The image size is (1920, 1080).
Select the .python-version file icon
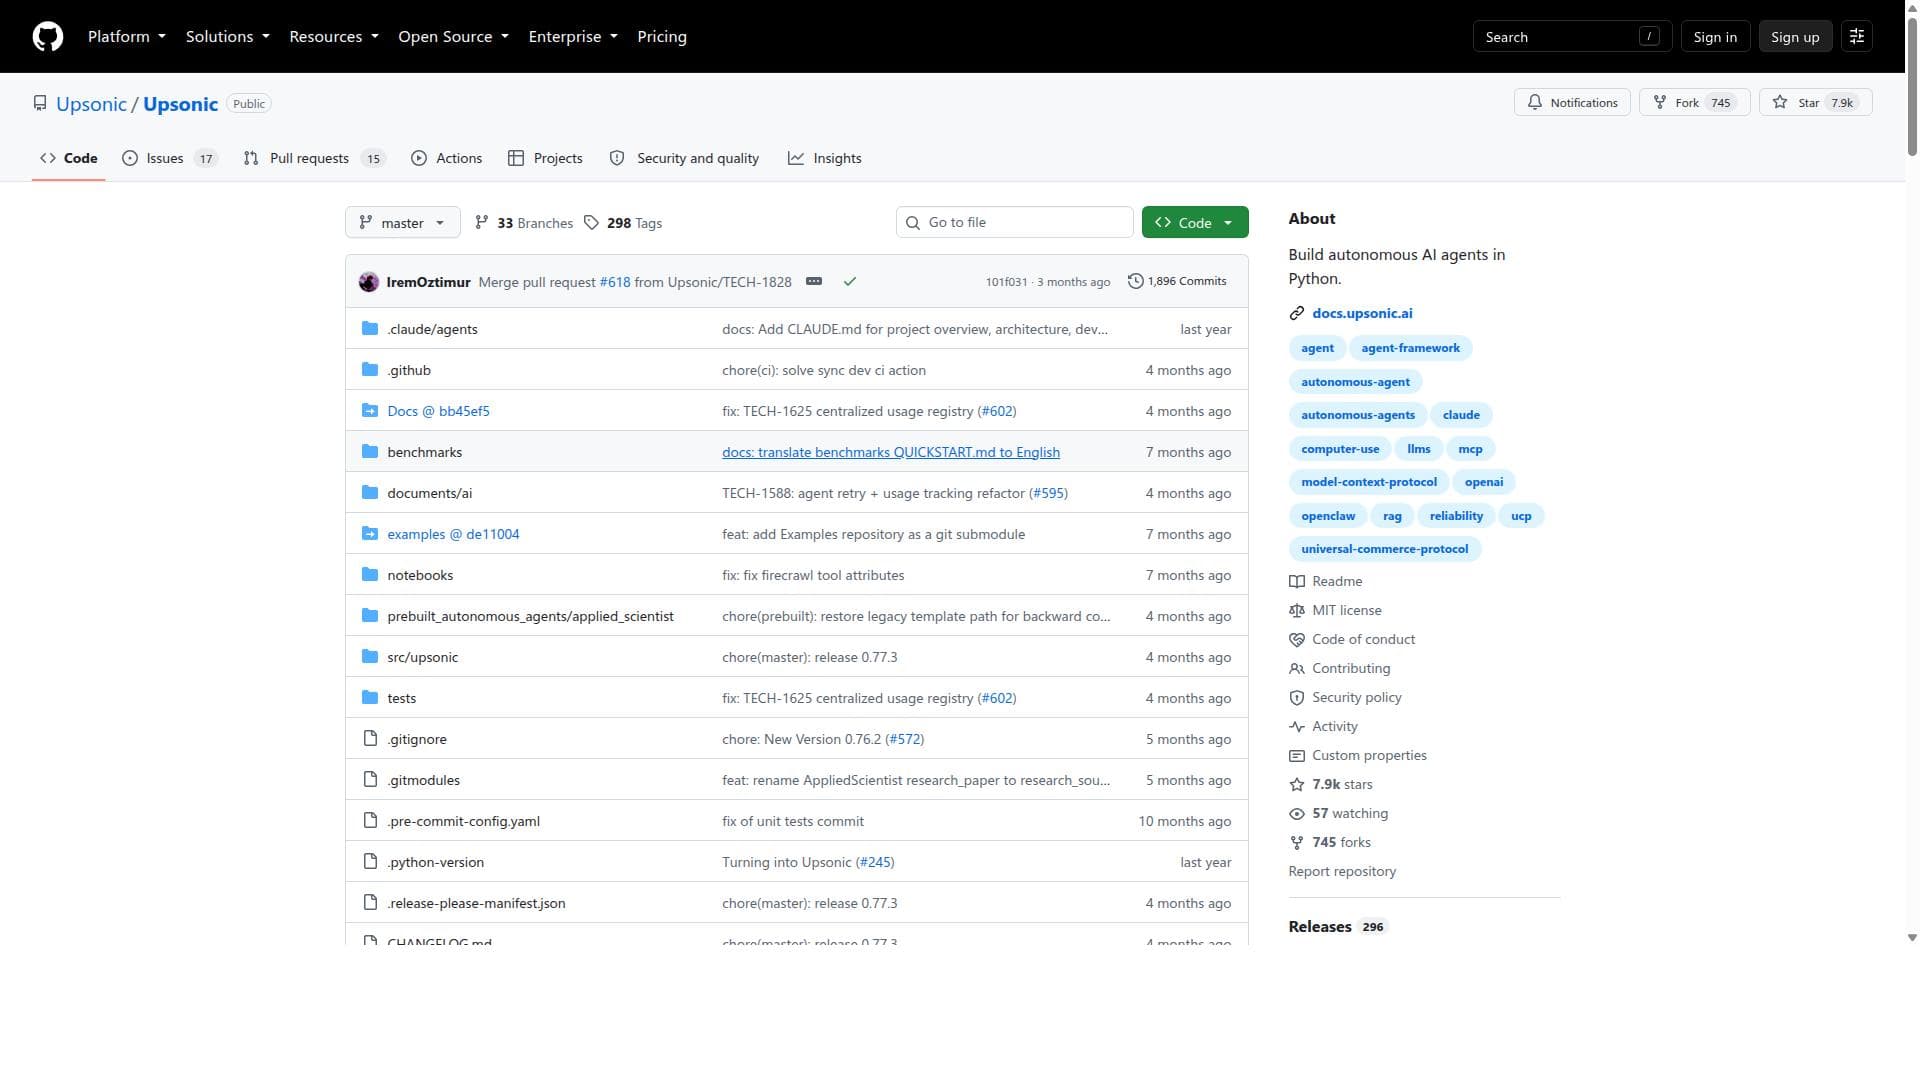[370, 862]
